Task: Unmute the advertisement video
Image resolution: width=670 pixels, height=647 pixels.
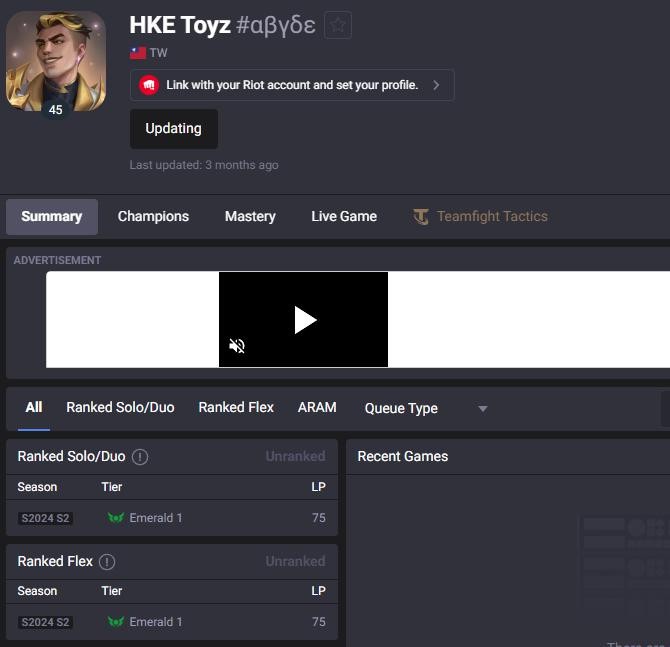Action: pyautogui.click(x=237, y=346)
